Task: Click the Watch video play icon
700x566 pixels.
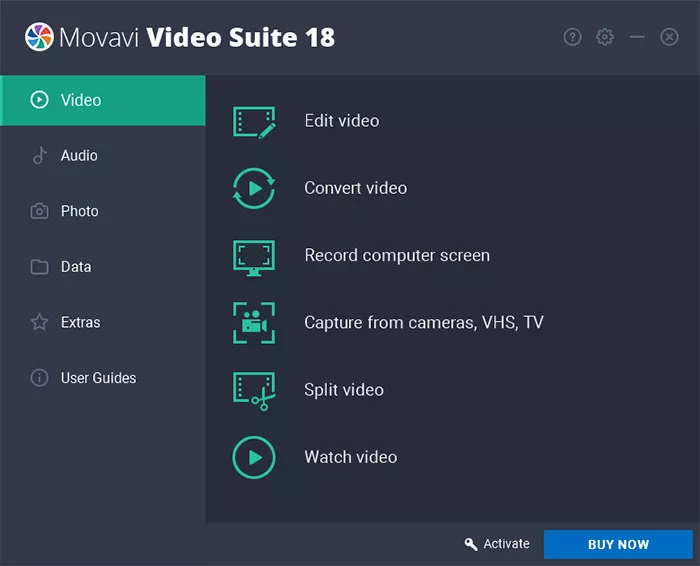Action: tap(254, 457)
